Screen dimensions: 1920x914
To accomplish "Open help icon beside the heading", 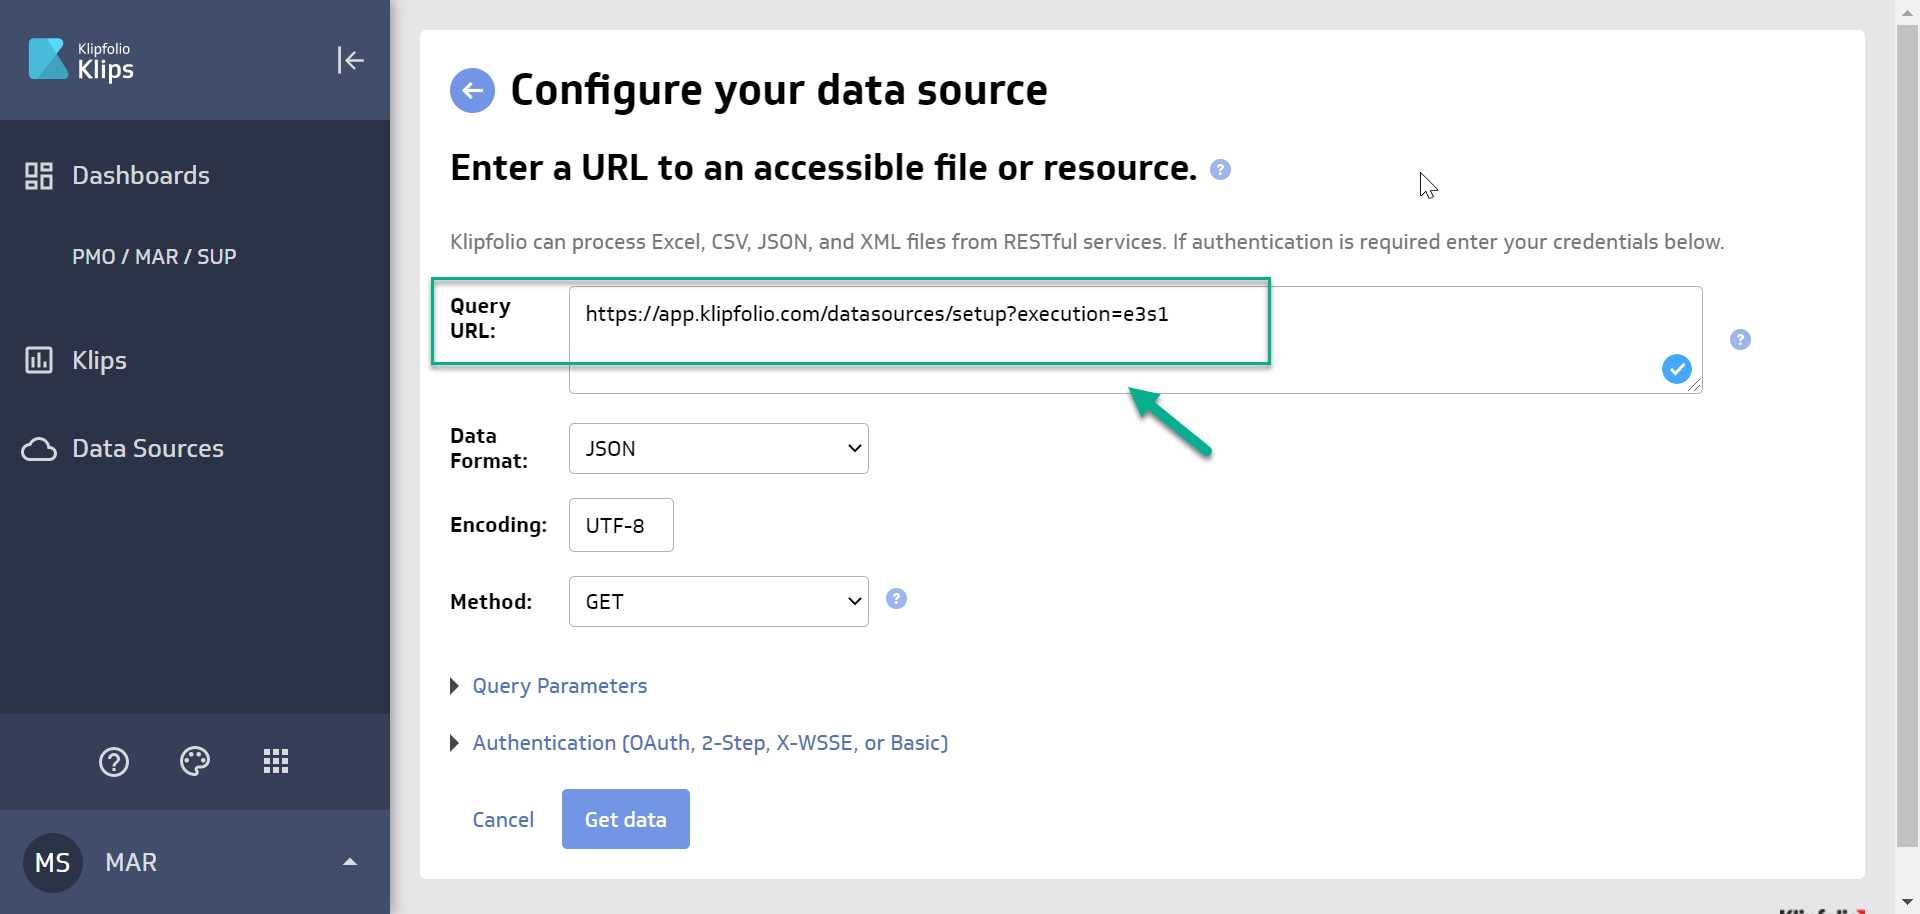I will click(1220, 170).
